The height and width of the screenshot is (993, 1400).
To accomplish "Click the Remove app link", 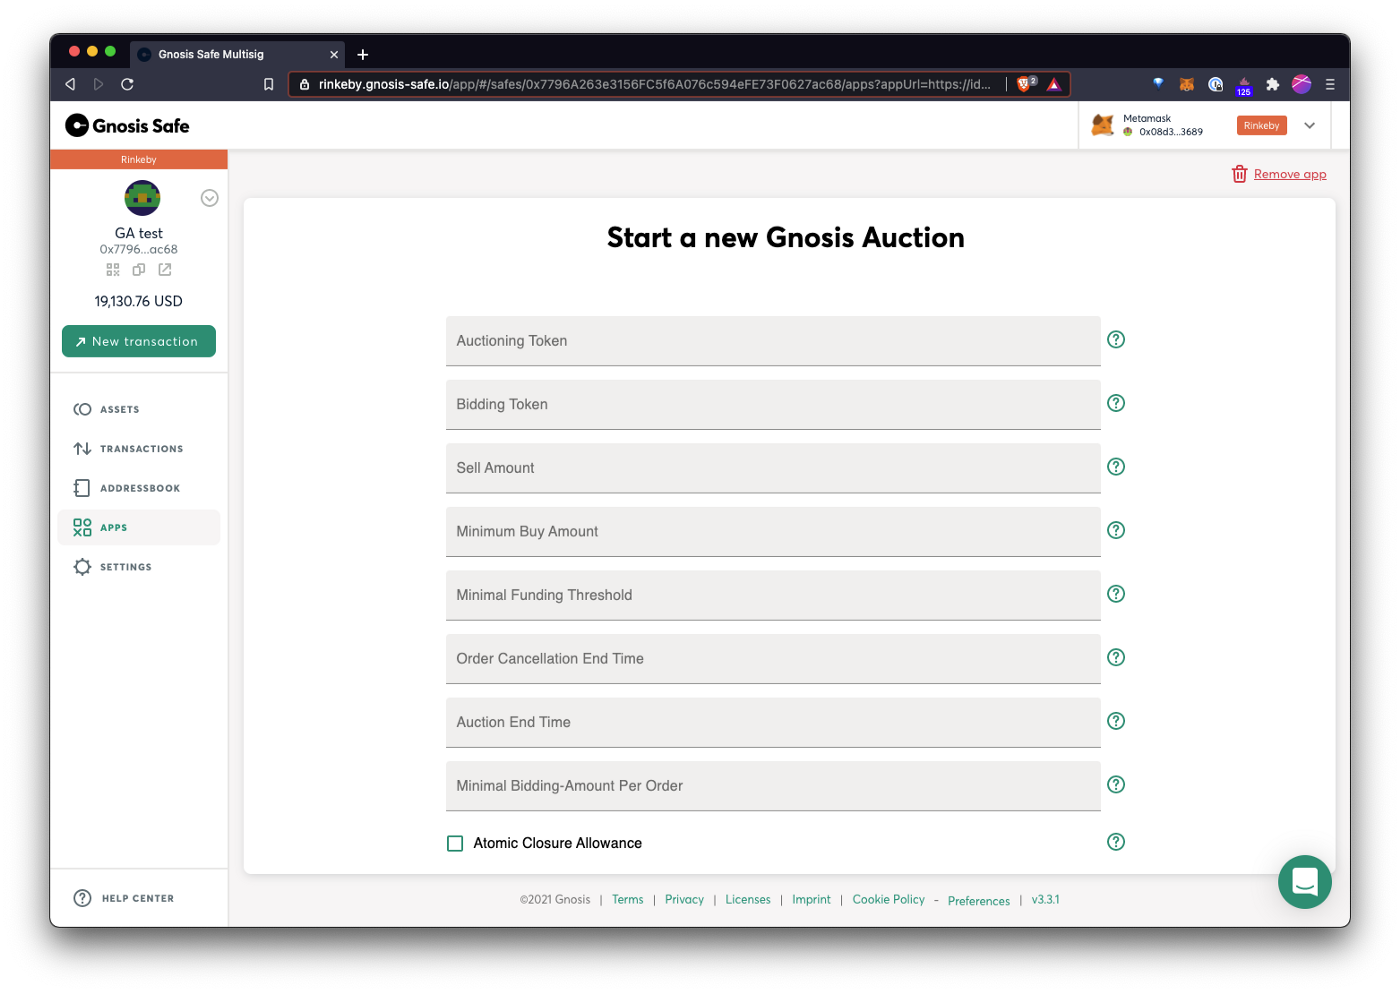I will [x=1288, y=173].
